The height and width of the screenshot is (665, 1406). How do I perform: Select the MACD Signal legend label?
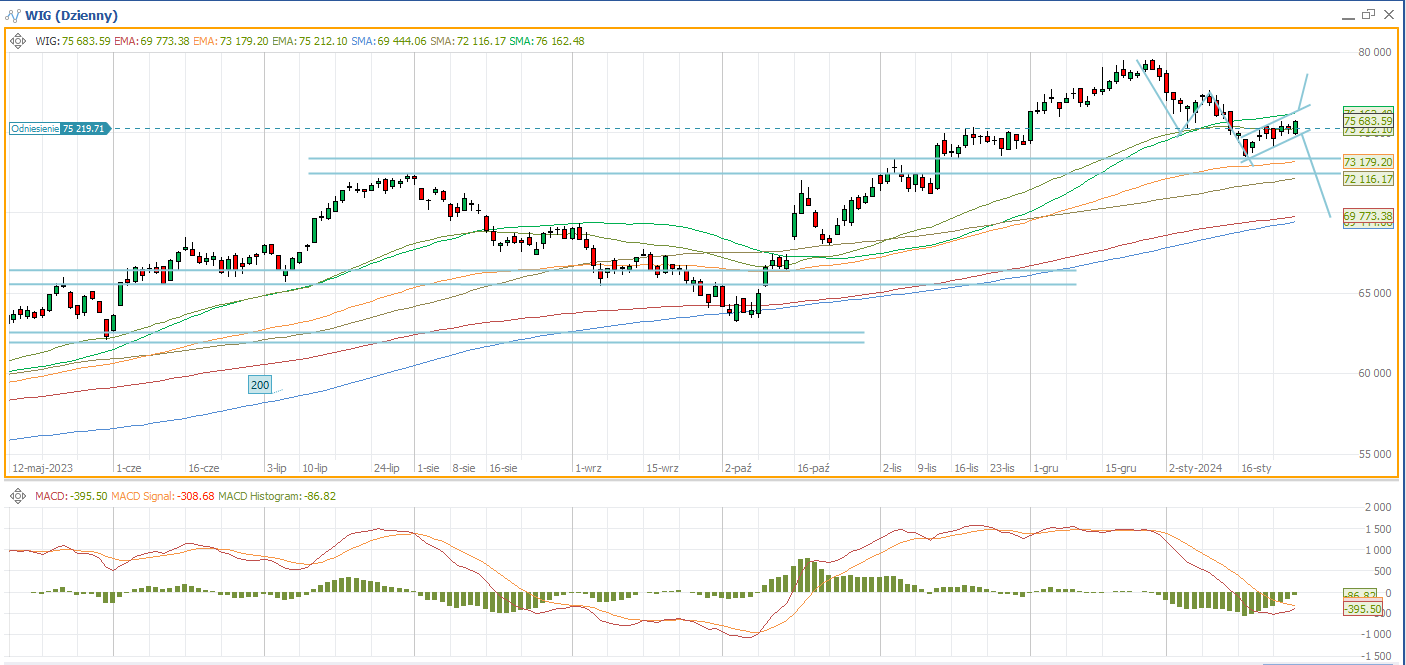(142, 496)
